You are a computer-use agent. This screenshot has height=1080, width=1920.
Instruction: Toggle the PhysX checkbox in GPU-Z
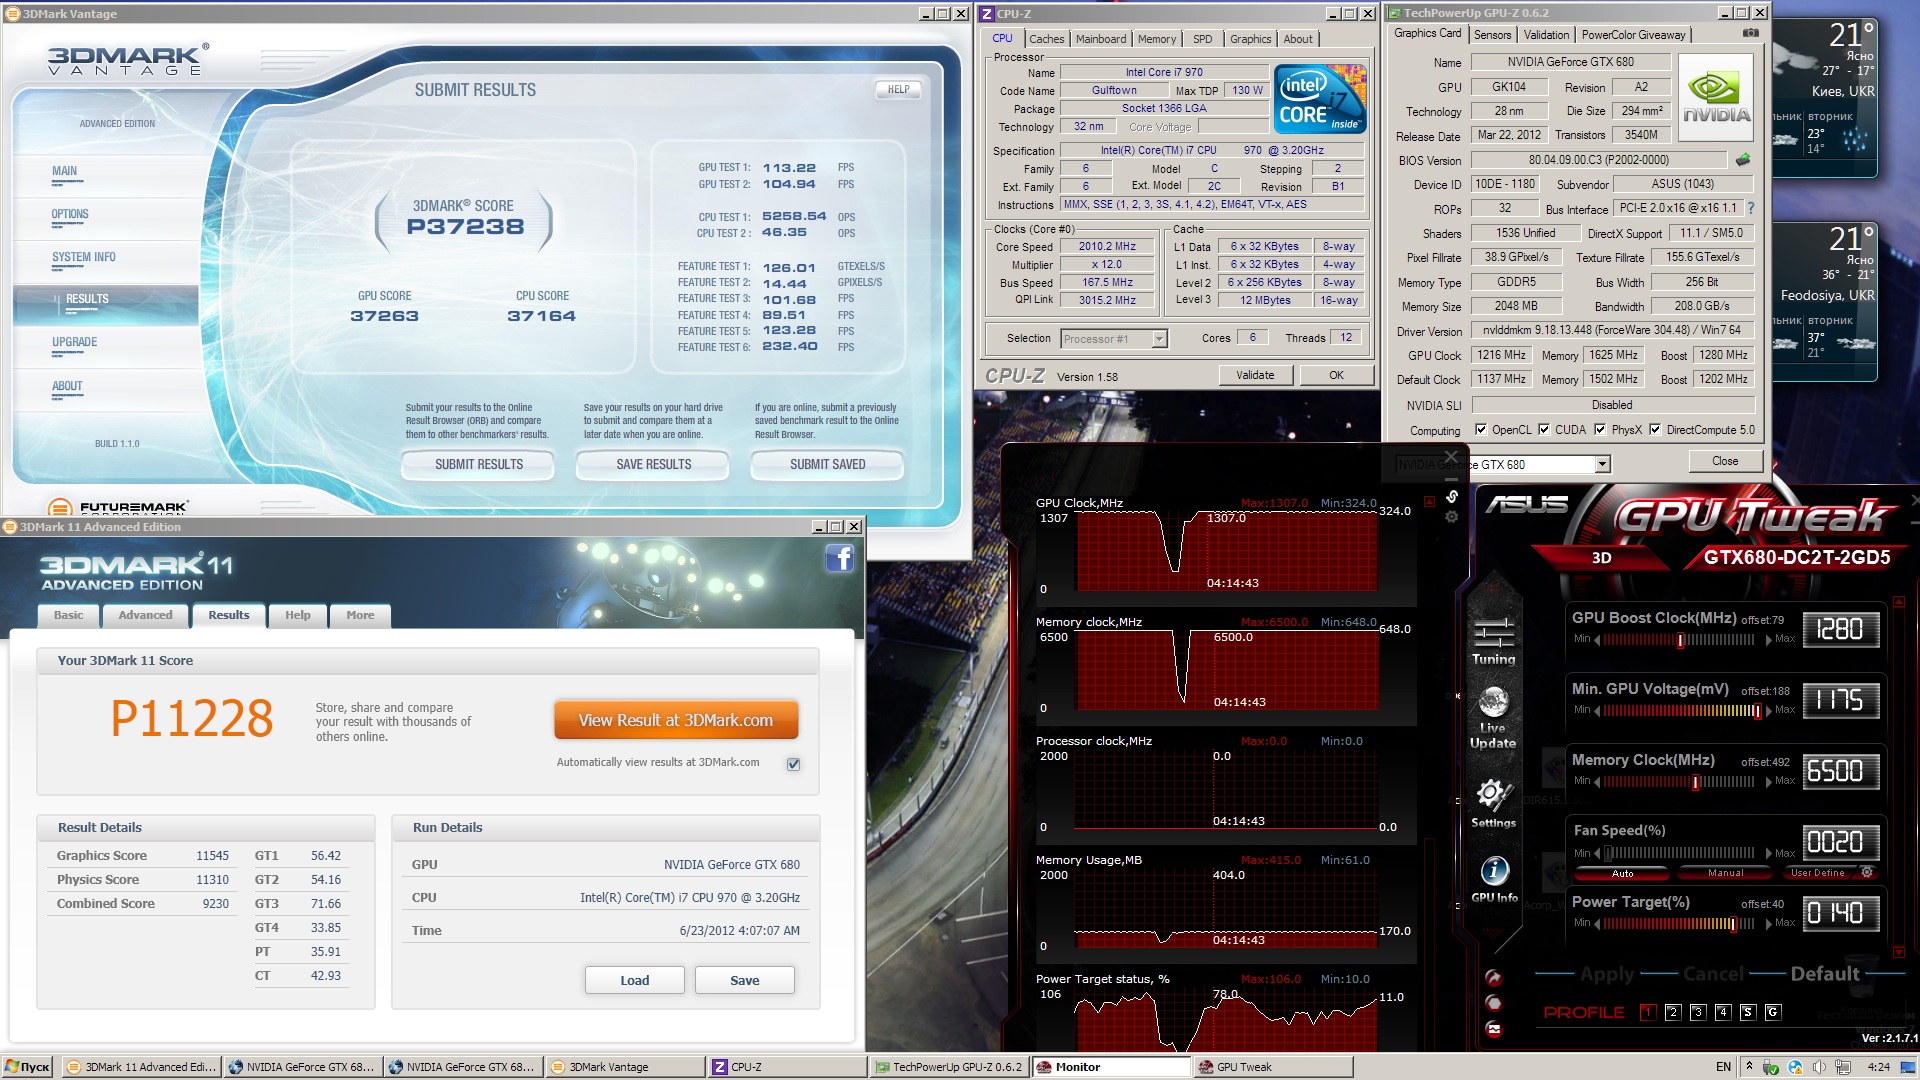[x=1600, y=430]
